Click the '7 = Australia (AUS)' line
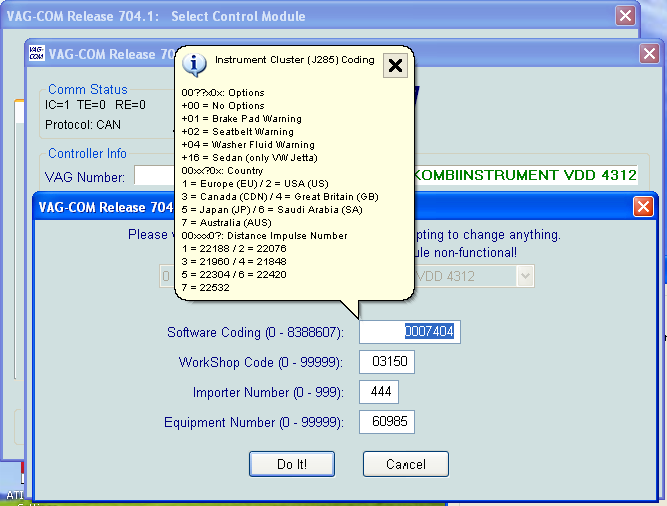Image resolution: width=667 pixels, height=506 pixels. click(226, 223)
